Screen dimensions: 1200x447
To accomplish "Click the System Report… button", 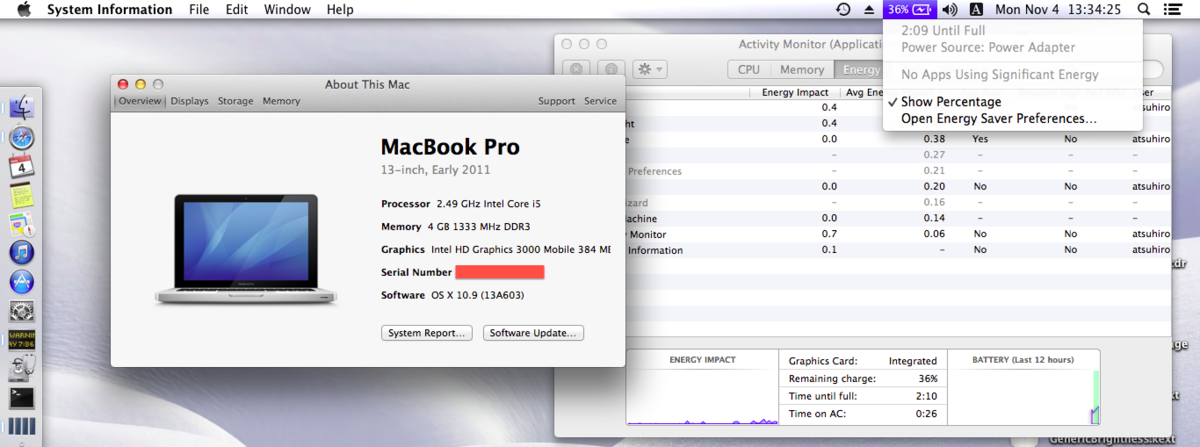I will (x=426, y=333).
